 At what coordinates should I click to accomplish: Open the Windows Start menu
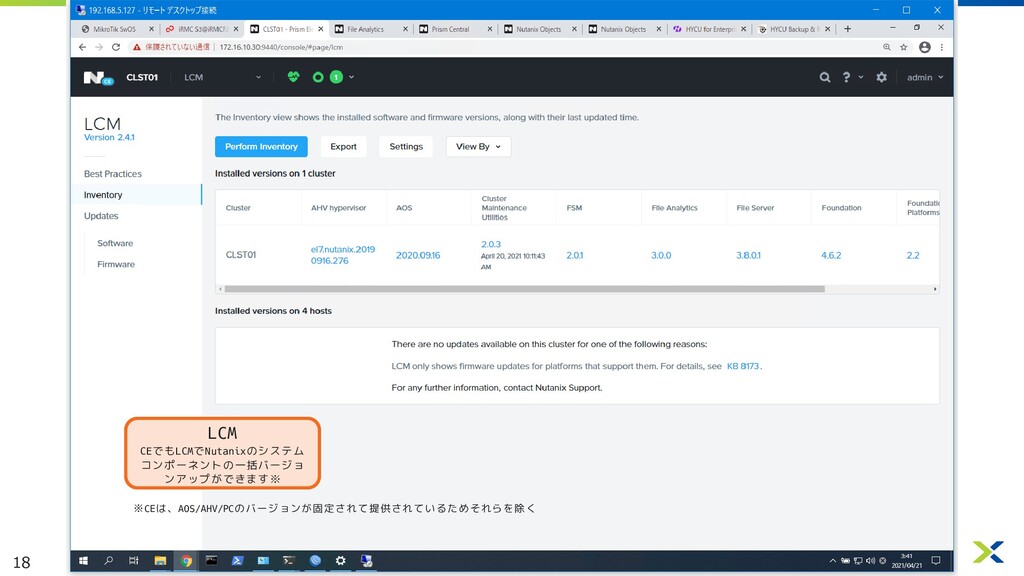click(x=84, y=560)
